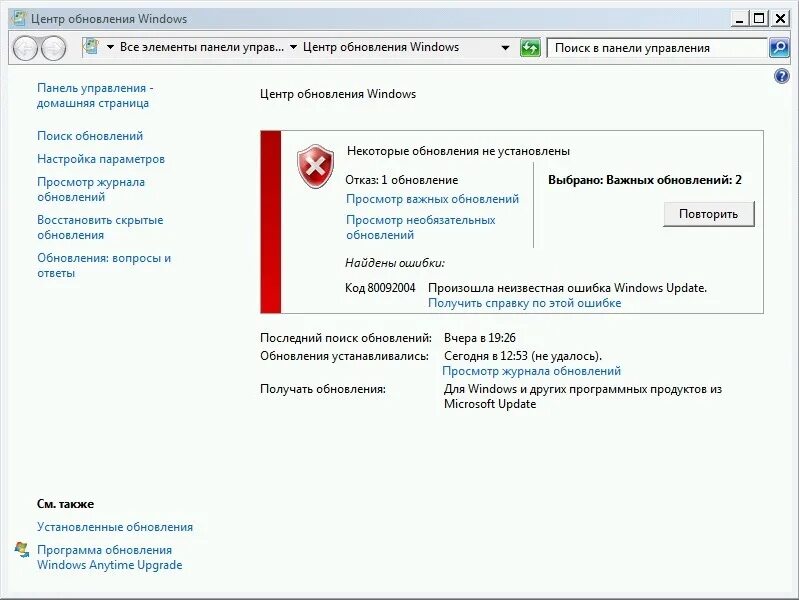
Task: Open 'Получить справку по этой ошибке' link
Action: [524, 303]
